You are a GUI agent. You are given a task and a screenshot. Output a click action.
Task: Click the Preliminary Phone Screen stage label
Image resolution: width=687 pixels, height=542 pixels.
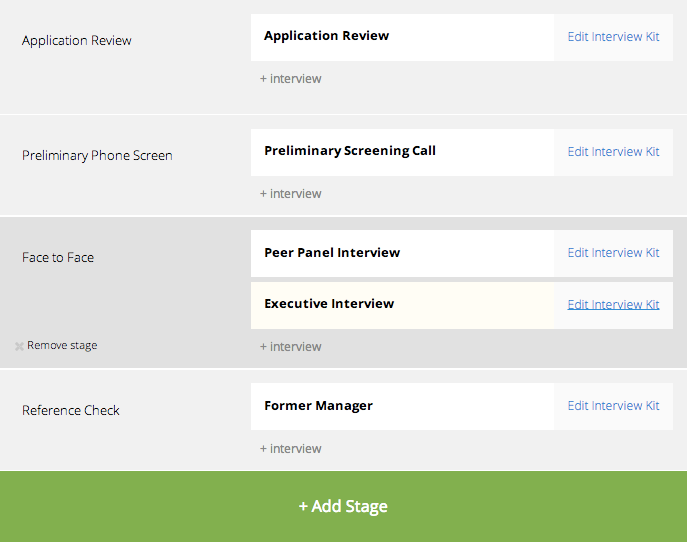point(97,156)
